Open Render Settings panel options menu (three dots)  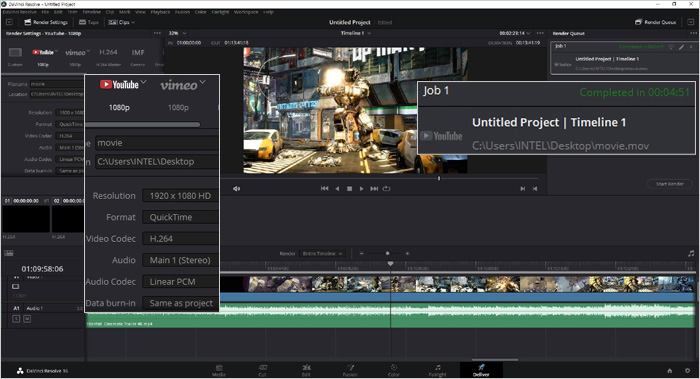pyautogui.click(x=157, y=33)
